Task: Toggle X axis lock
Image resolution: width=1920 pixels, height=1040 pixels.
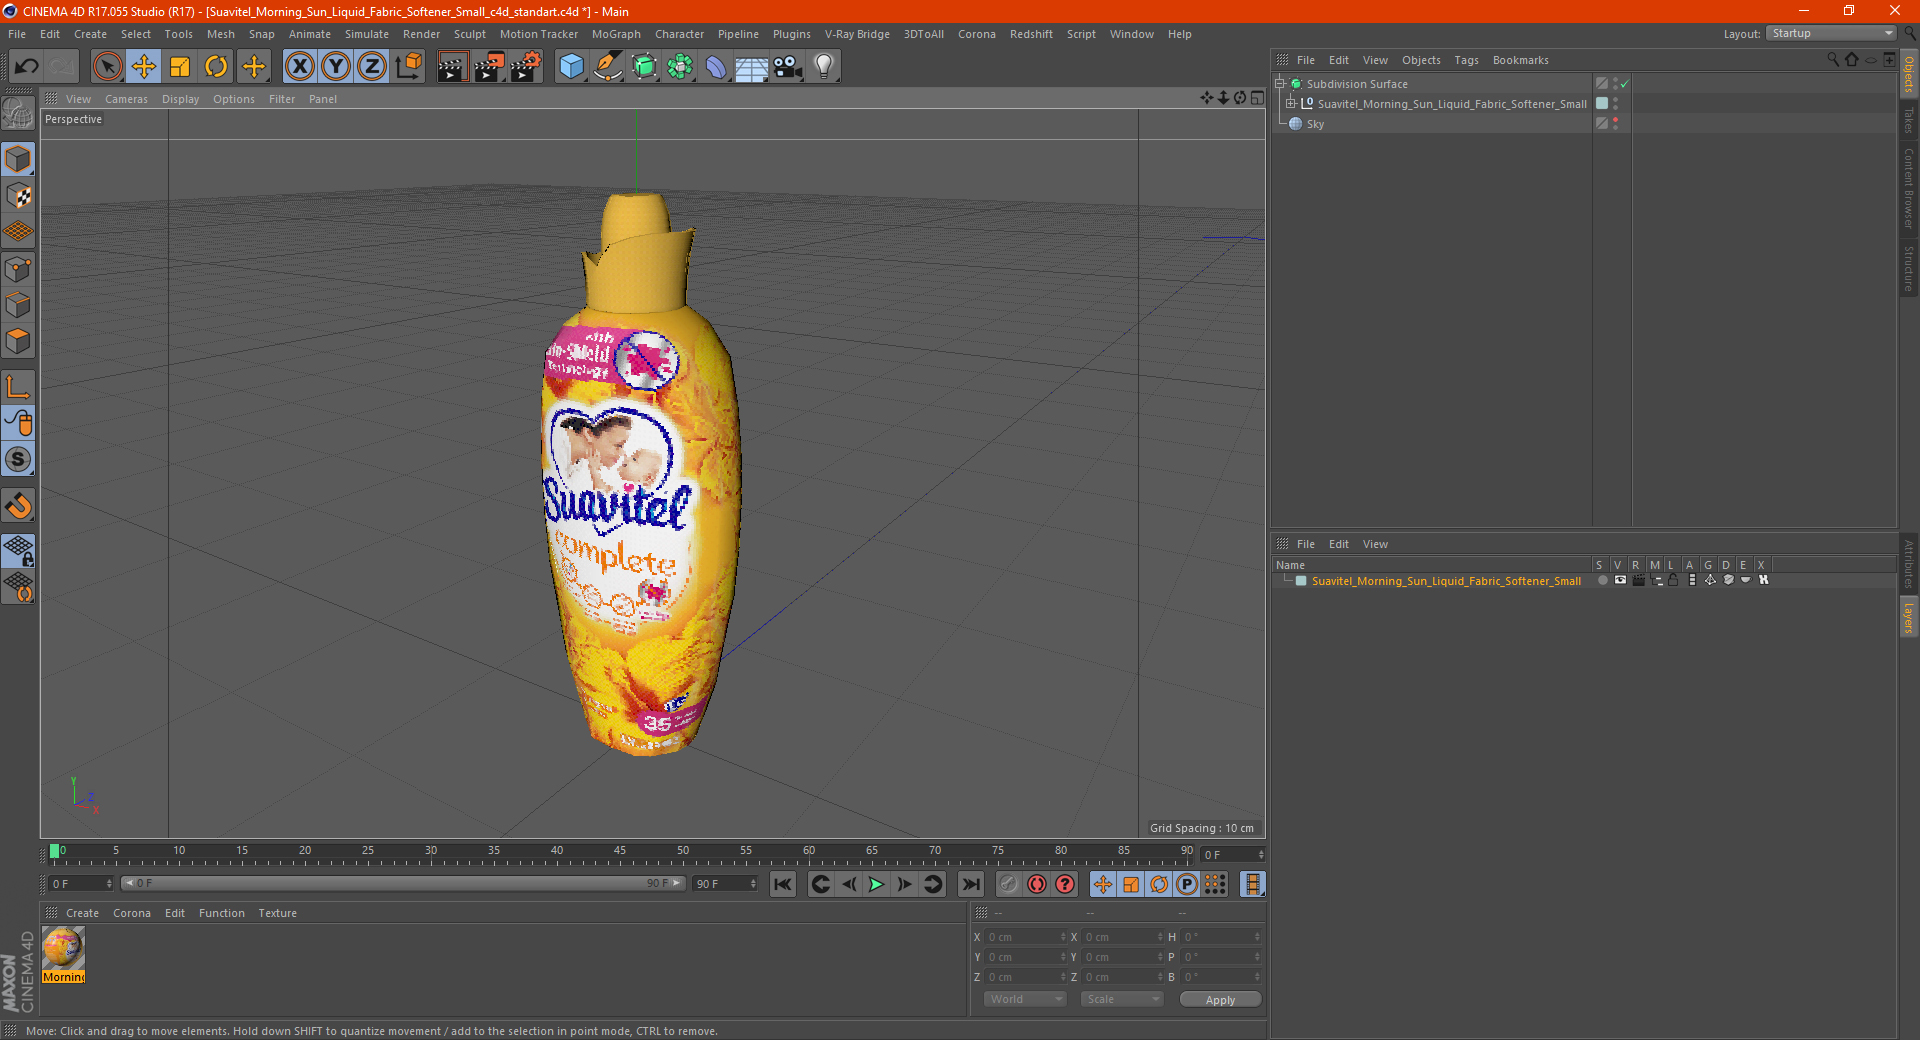Action: [x=299, y=67]
